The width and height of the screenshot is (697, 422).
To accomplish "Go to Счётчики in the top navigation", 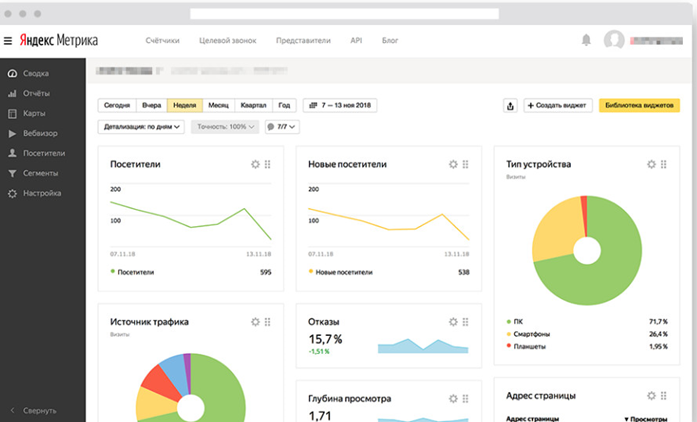I will coord(162,40).
